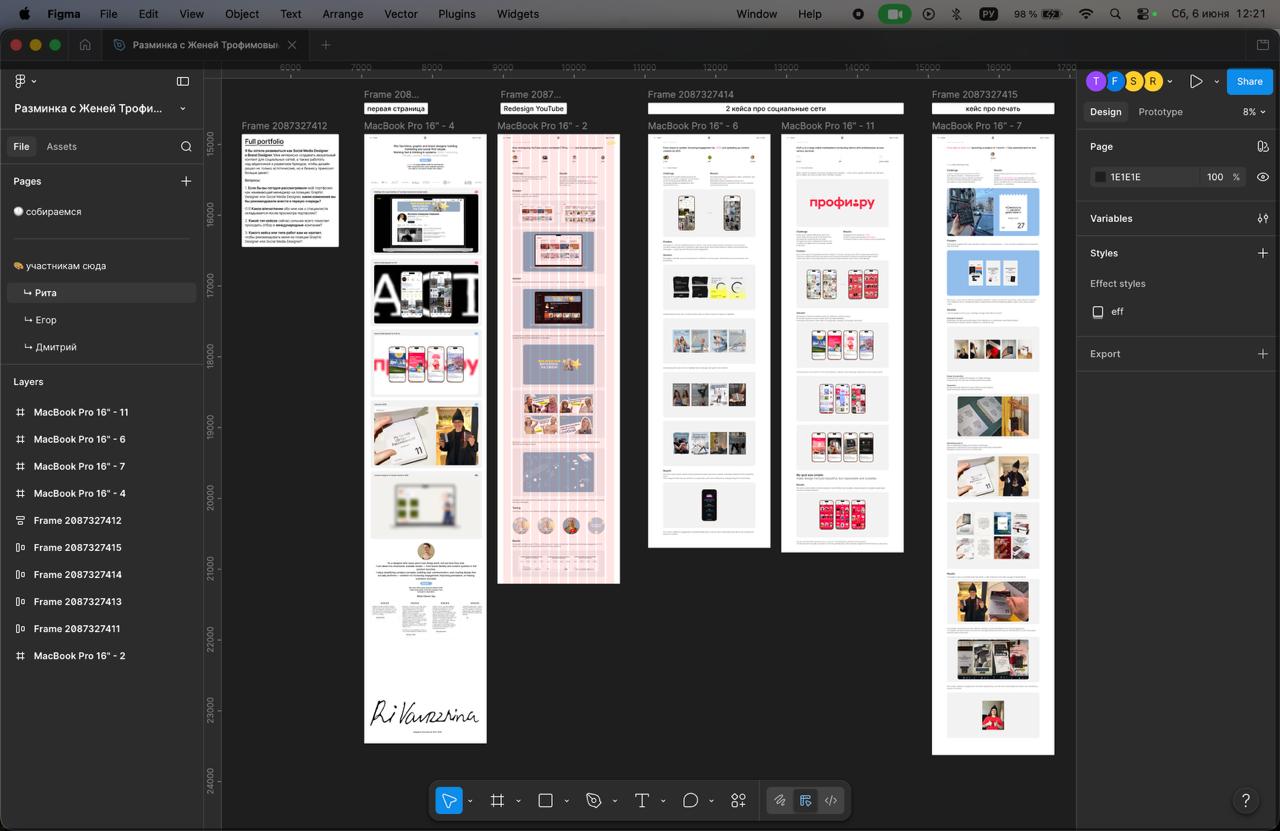Viewport: 1280px width, 831px height.
Task: Switch to Design mode in toolbar
Action: (x=805, y=800)
